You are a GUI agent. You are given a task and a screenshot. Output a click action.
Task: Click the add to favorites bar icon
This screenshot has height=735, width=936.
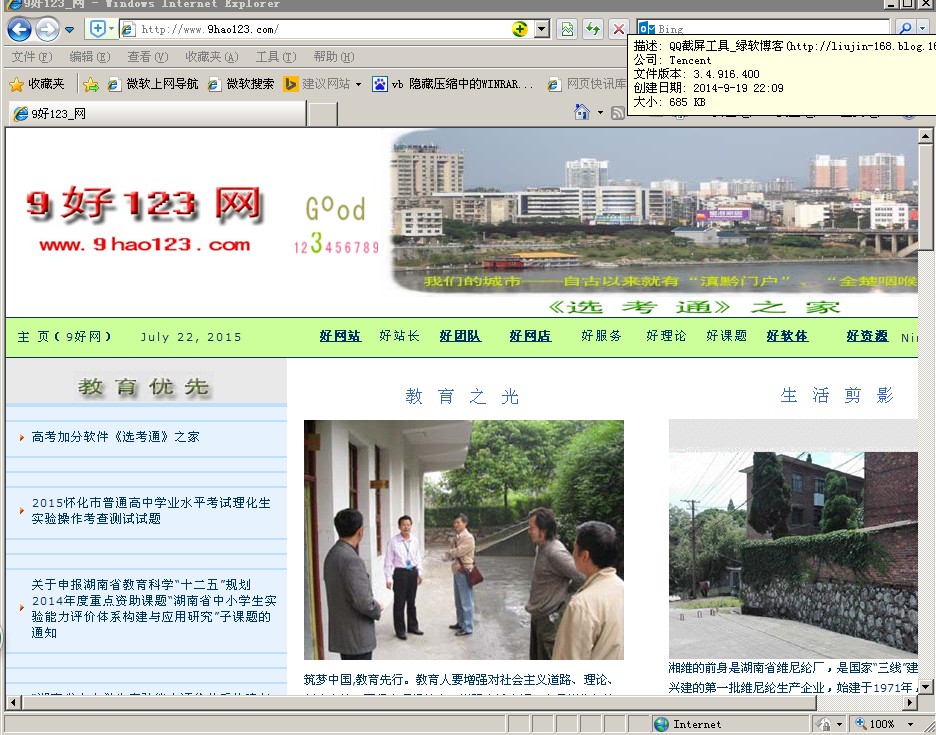tap(91, 84)
